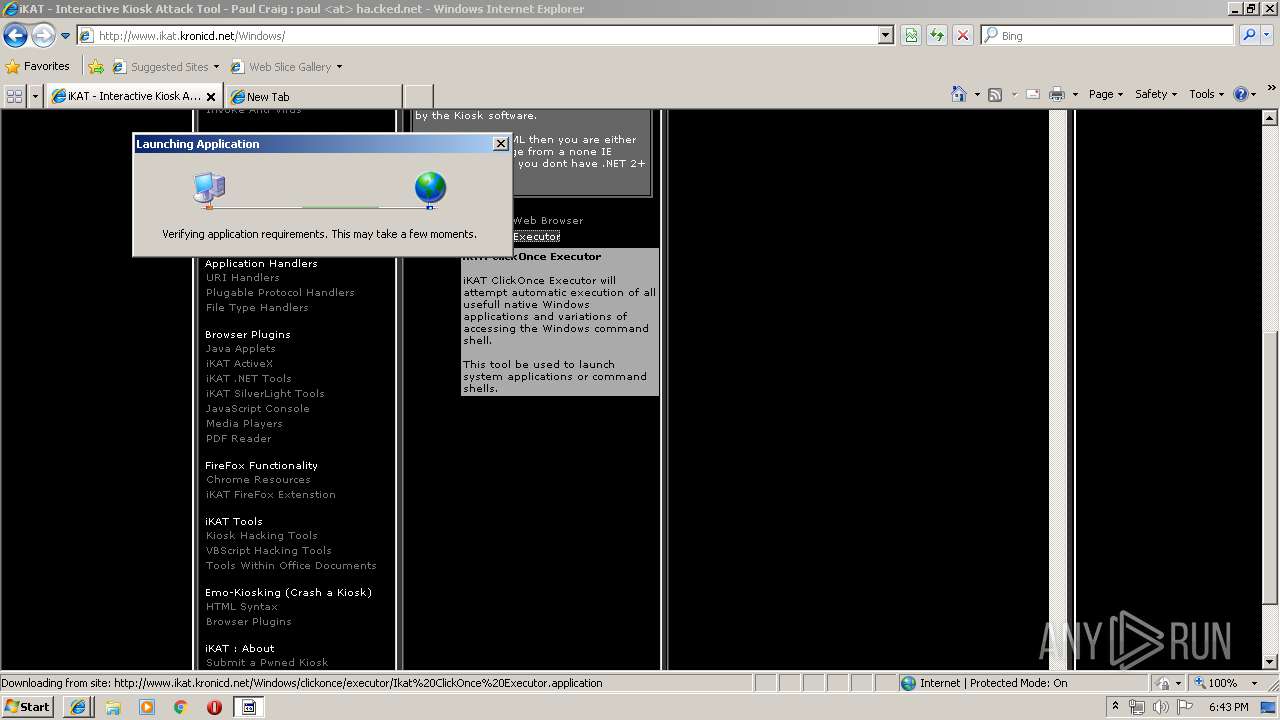Open a blank new tab button
The width and height of the screenshot is (1280, 720).
pos(418,96)
